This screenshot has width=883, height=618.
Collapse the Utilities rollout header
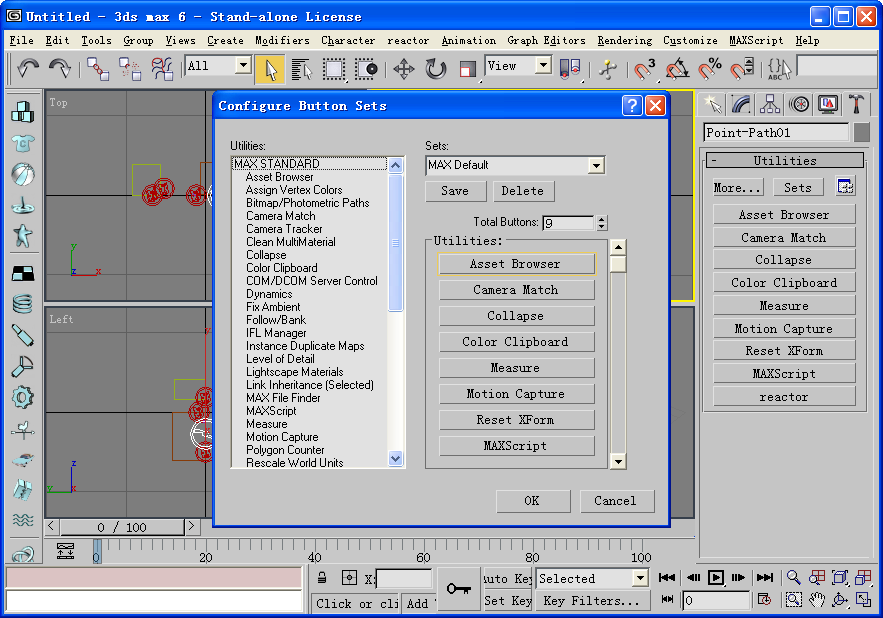click(784, 161)
